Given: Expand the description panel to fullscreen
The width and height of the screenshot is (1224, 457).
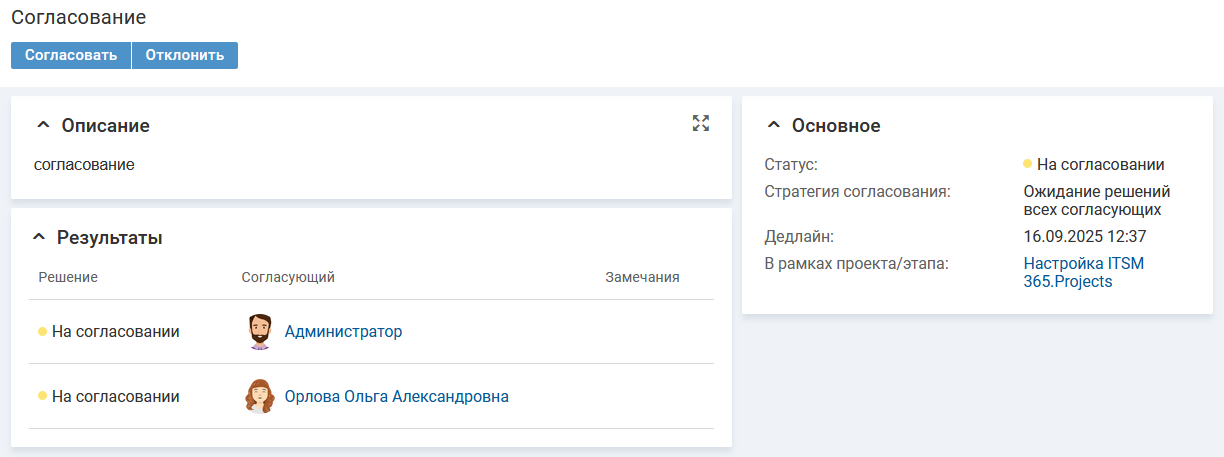Looking at the screenshot, I should coord(700,123).
